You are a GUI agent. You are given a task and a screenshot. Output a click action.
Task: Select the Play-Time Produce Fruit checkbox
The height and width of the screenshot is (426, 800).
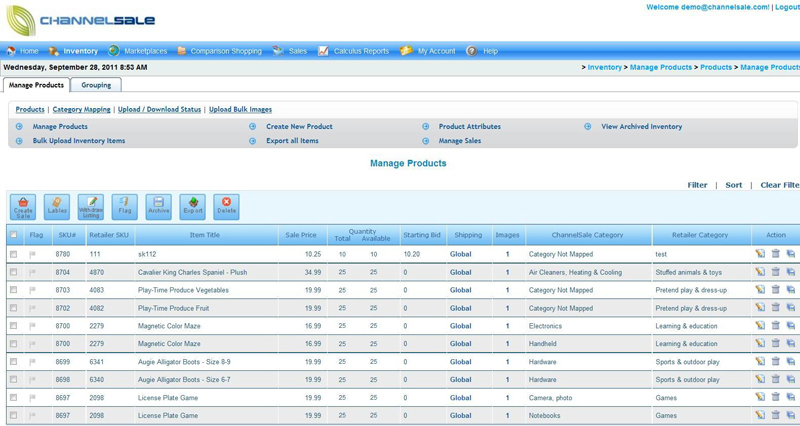pyautogui.click(x=13, y=308)
